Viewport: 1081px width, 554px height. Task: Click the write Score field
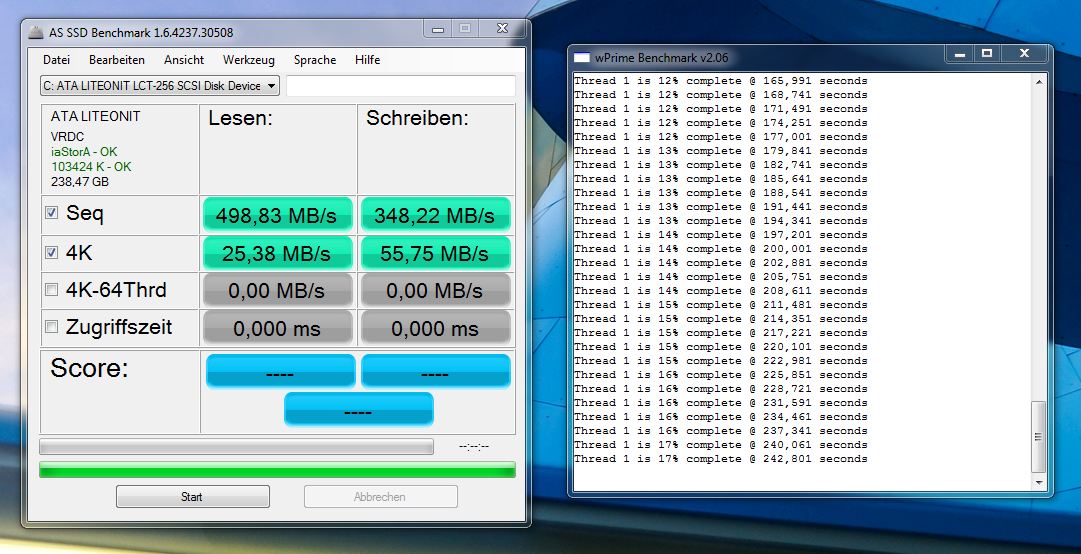point(436,371)
